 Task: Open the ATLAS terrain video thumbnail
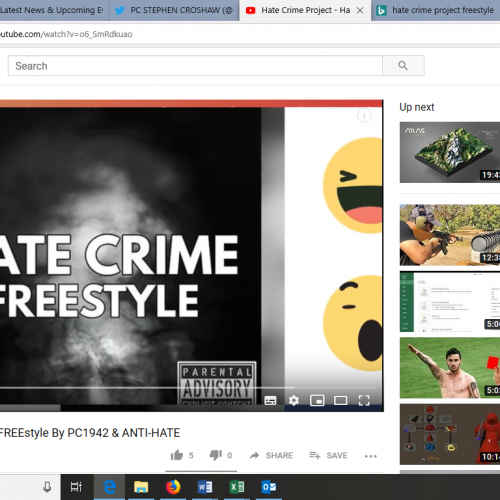tap(450, 152)
